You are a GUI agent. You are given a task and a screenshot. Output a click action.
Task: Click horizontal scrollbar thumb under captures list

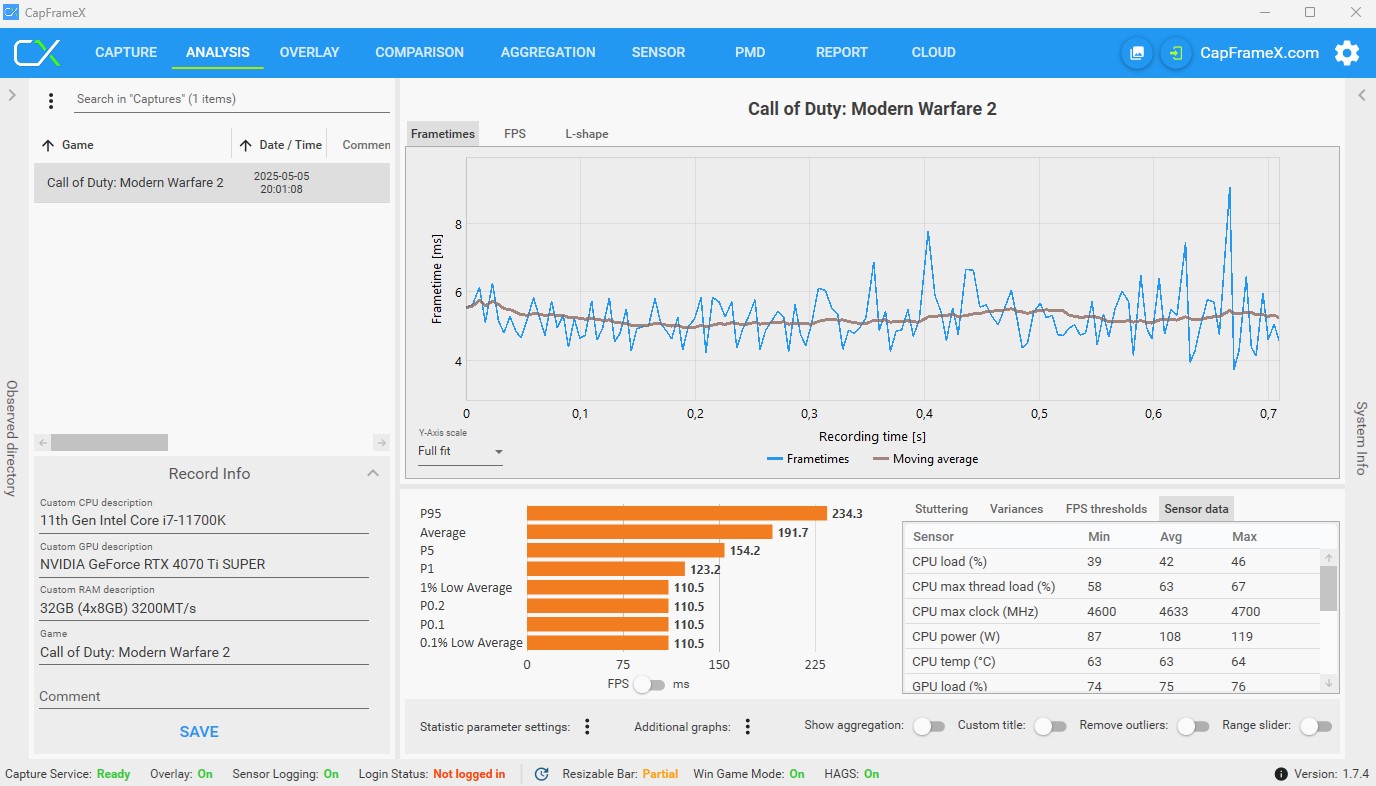pyautogui.click(x=109, y=442)
